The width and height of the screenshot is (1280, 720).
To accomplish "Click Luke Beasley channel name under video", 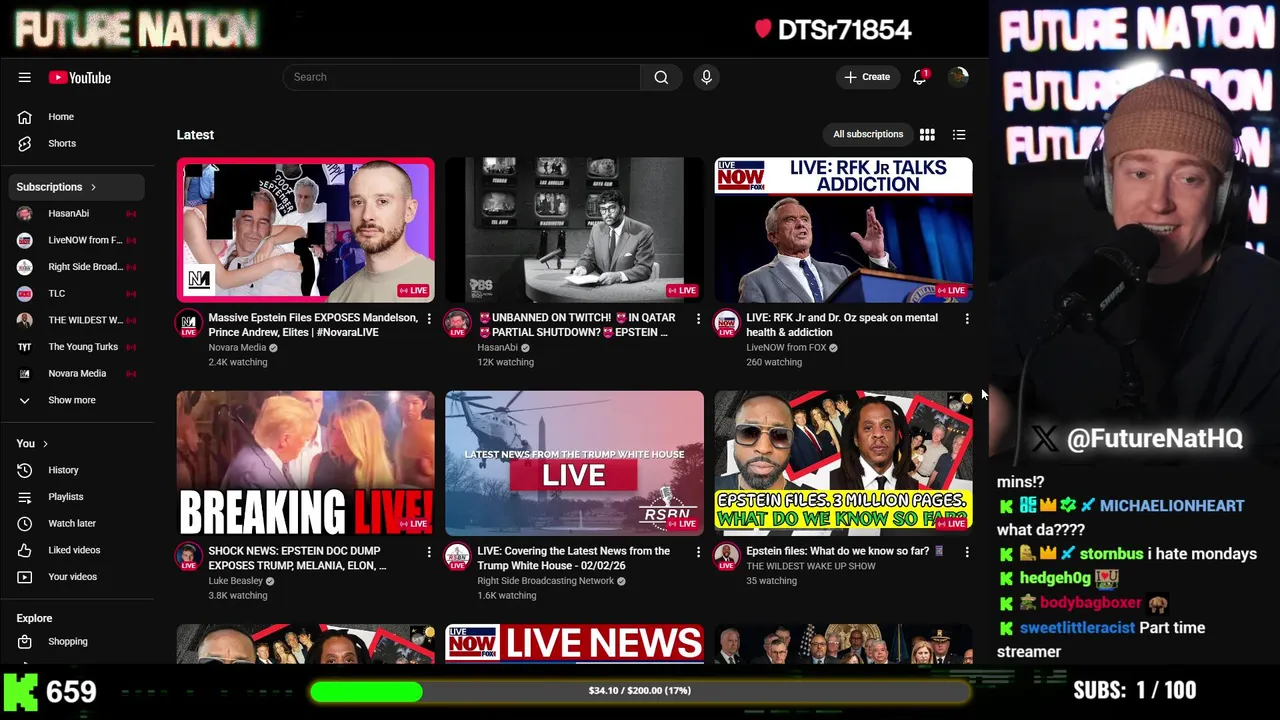I will coord(235,581).
